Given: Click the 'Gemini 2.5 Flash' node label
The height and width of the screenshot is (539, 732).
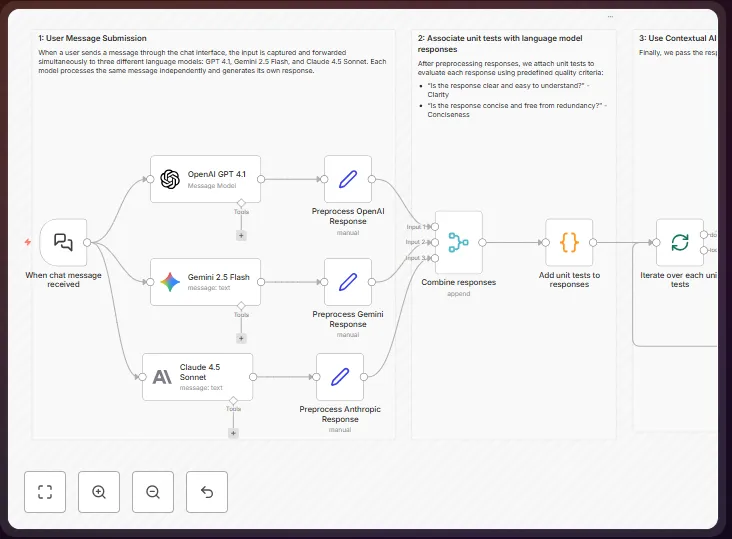Looking at the screenshot, I should pos(218,277).
